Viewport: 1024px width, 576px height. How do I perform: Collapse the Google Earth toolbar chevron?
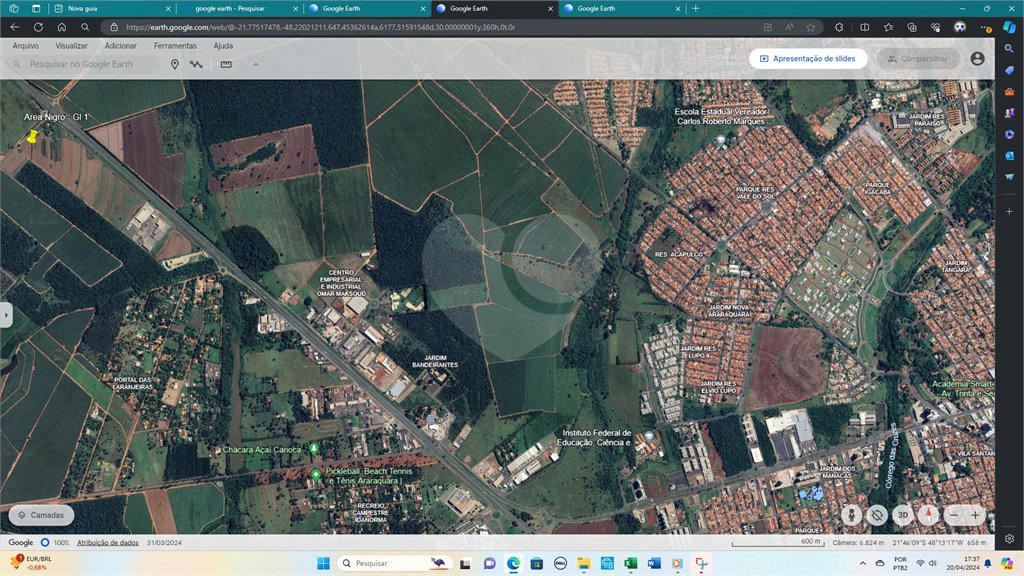pyautogui.click(x=255, y=64)
